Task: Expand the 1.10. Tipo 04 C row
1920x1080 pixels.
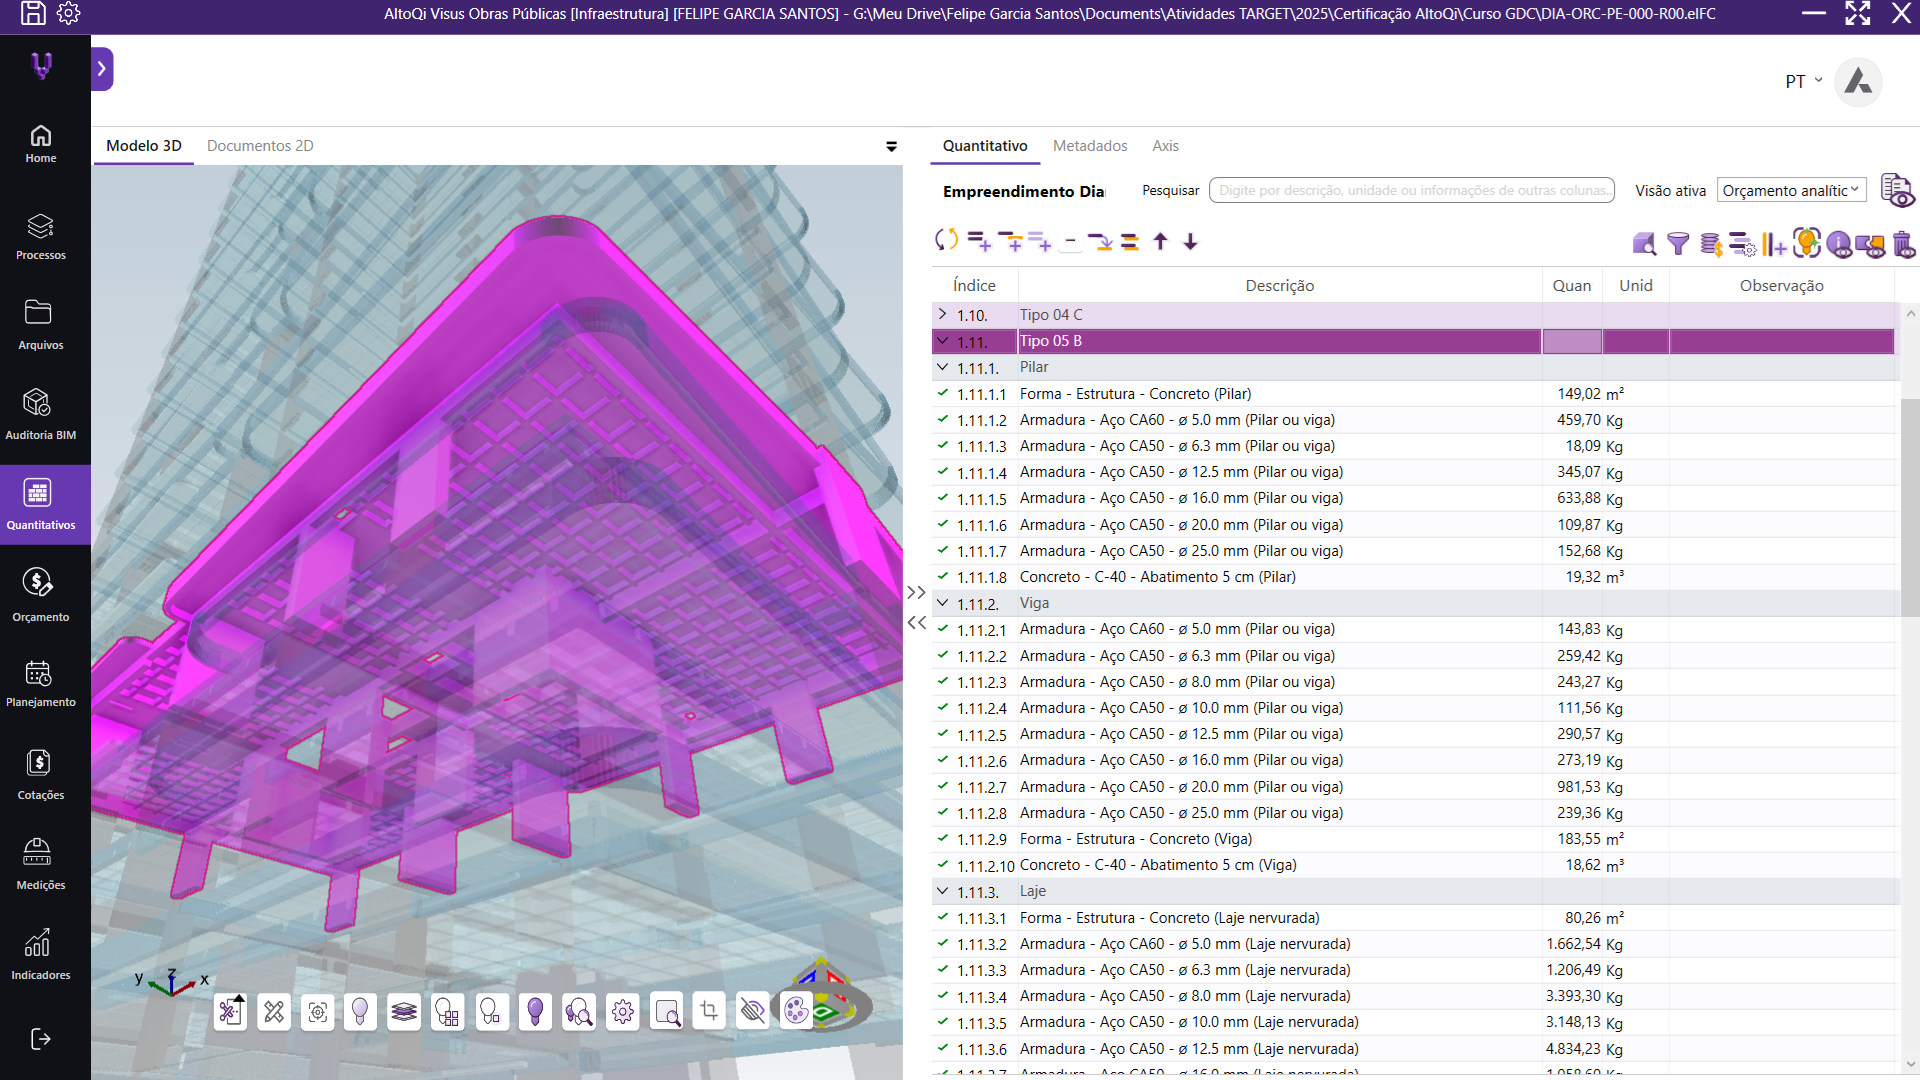Action: (x=942, y=314)
